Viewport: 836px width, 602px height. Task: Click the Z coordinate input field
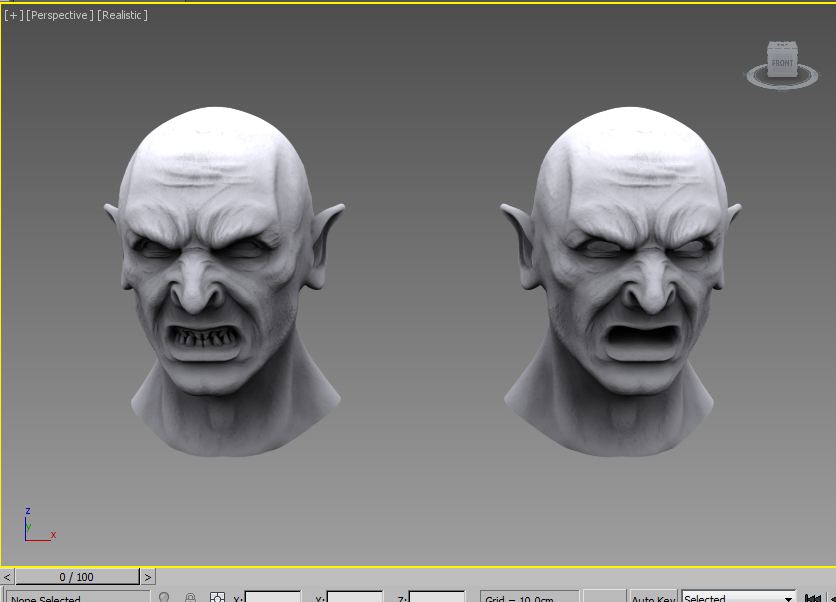437,597
